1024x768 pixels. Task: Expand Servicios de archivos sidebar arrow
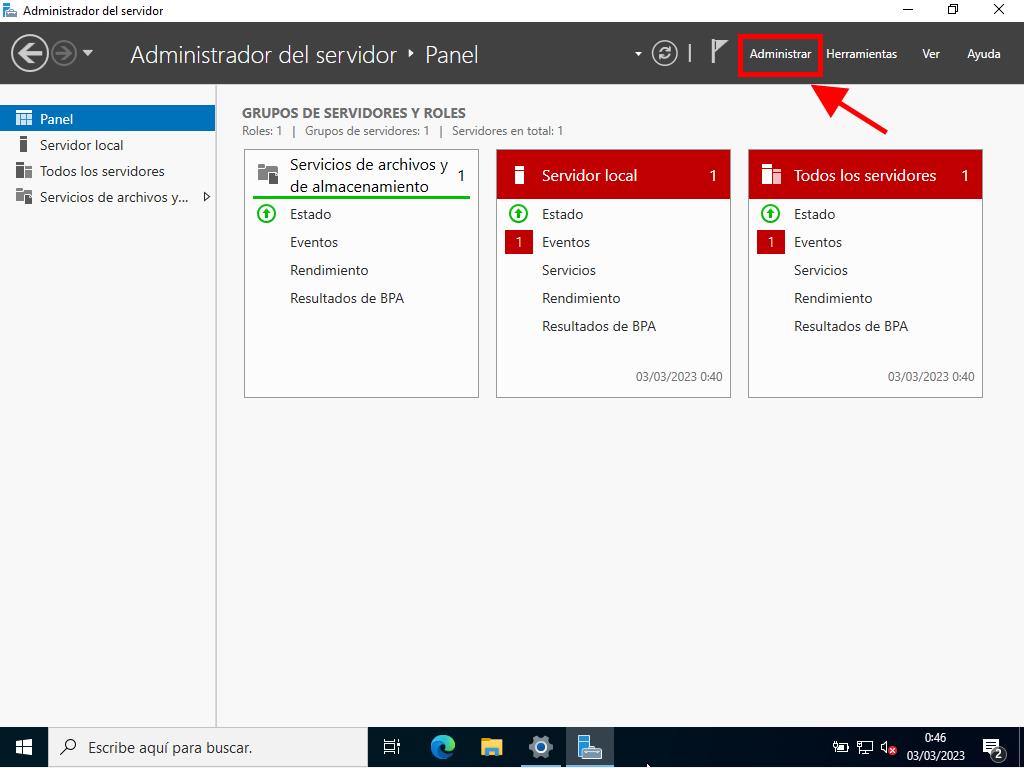point(207,197)
